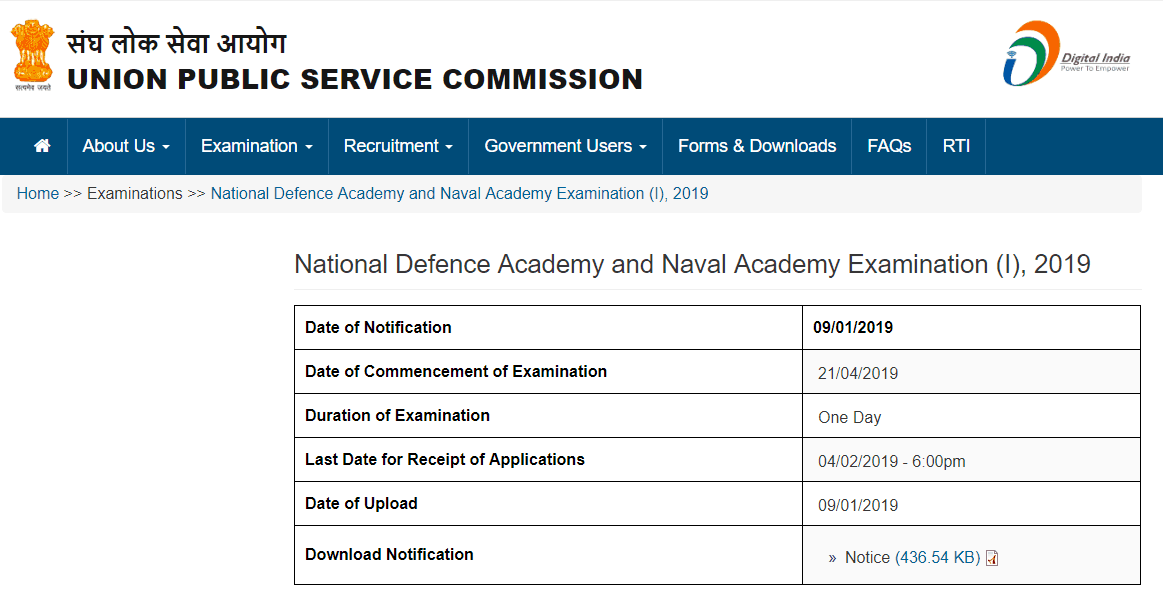The image size is (1163, 597).
Task: Click the Last Date for Receipt value
Action: point(891,462)
